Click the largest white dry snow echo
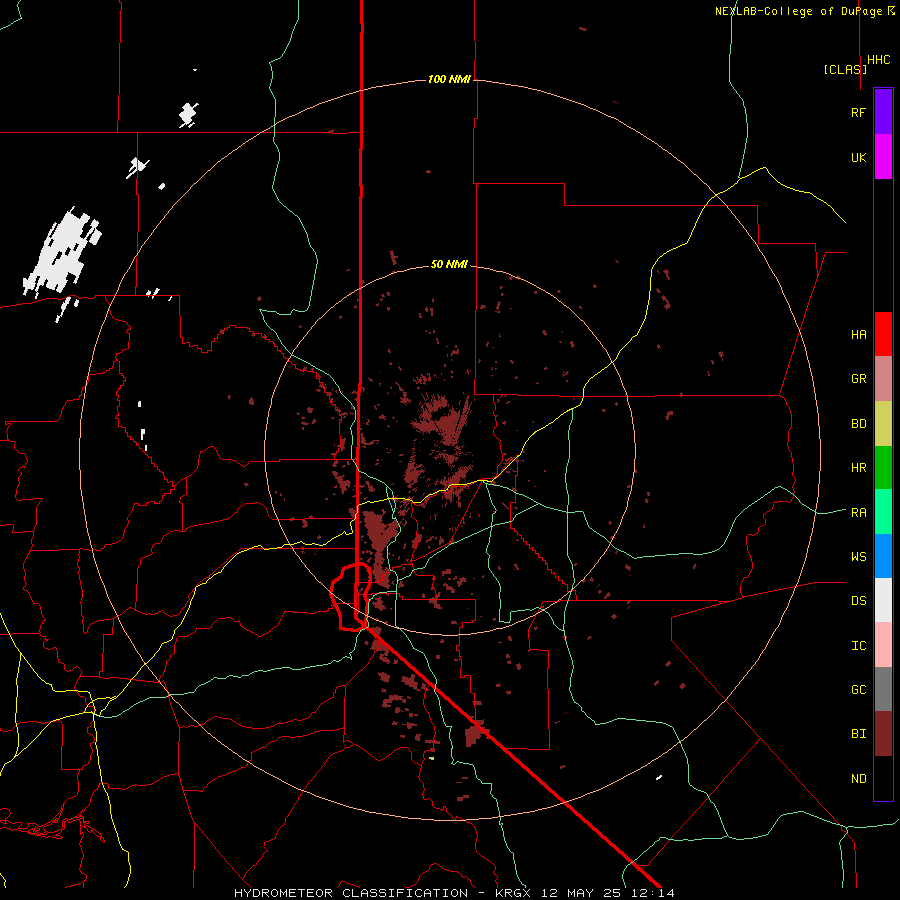This screenshot has height=900, width=900. pos(62,253)
